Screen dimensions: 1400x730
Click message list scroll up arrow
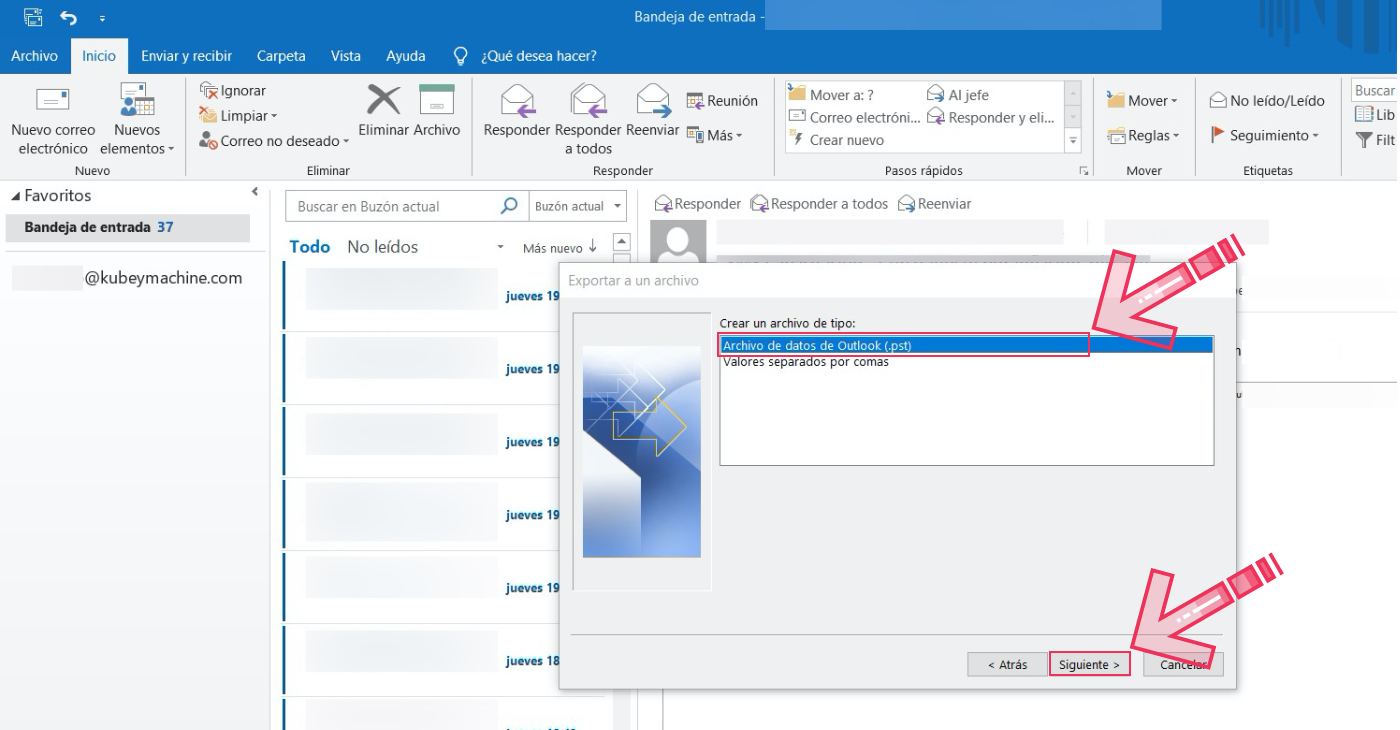(x=621, y=242)
